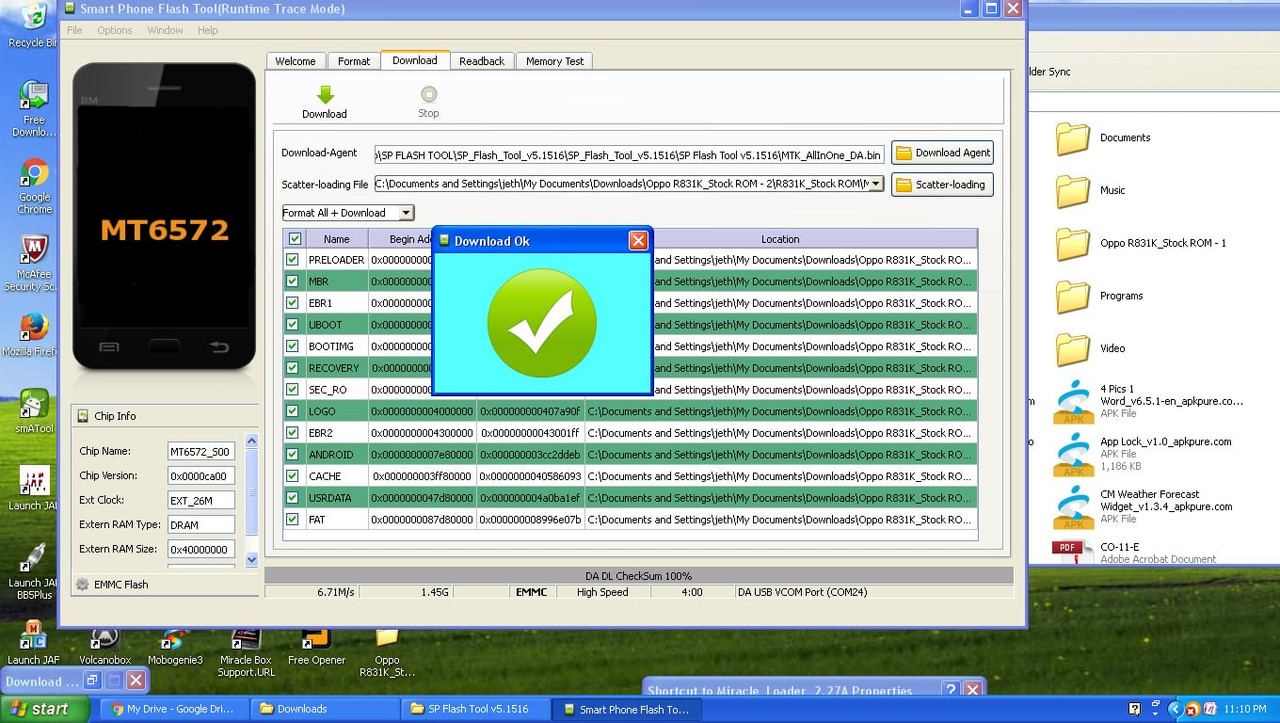Click the Stop icon in toolbar
Image resolution: width=1280 pixels, height=723 pixels.
coord(429,94)
